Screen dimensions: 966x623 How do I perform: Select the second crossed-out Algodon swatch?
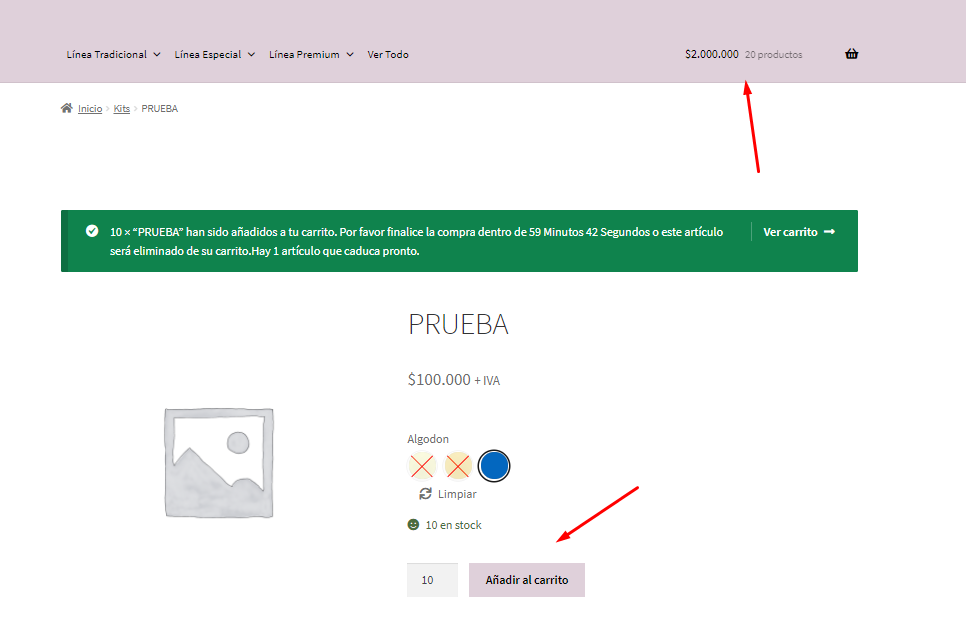coord(458,465)
